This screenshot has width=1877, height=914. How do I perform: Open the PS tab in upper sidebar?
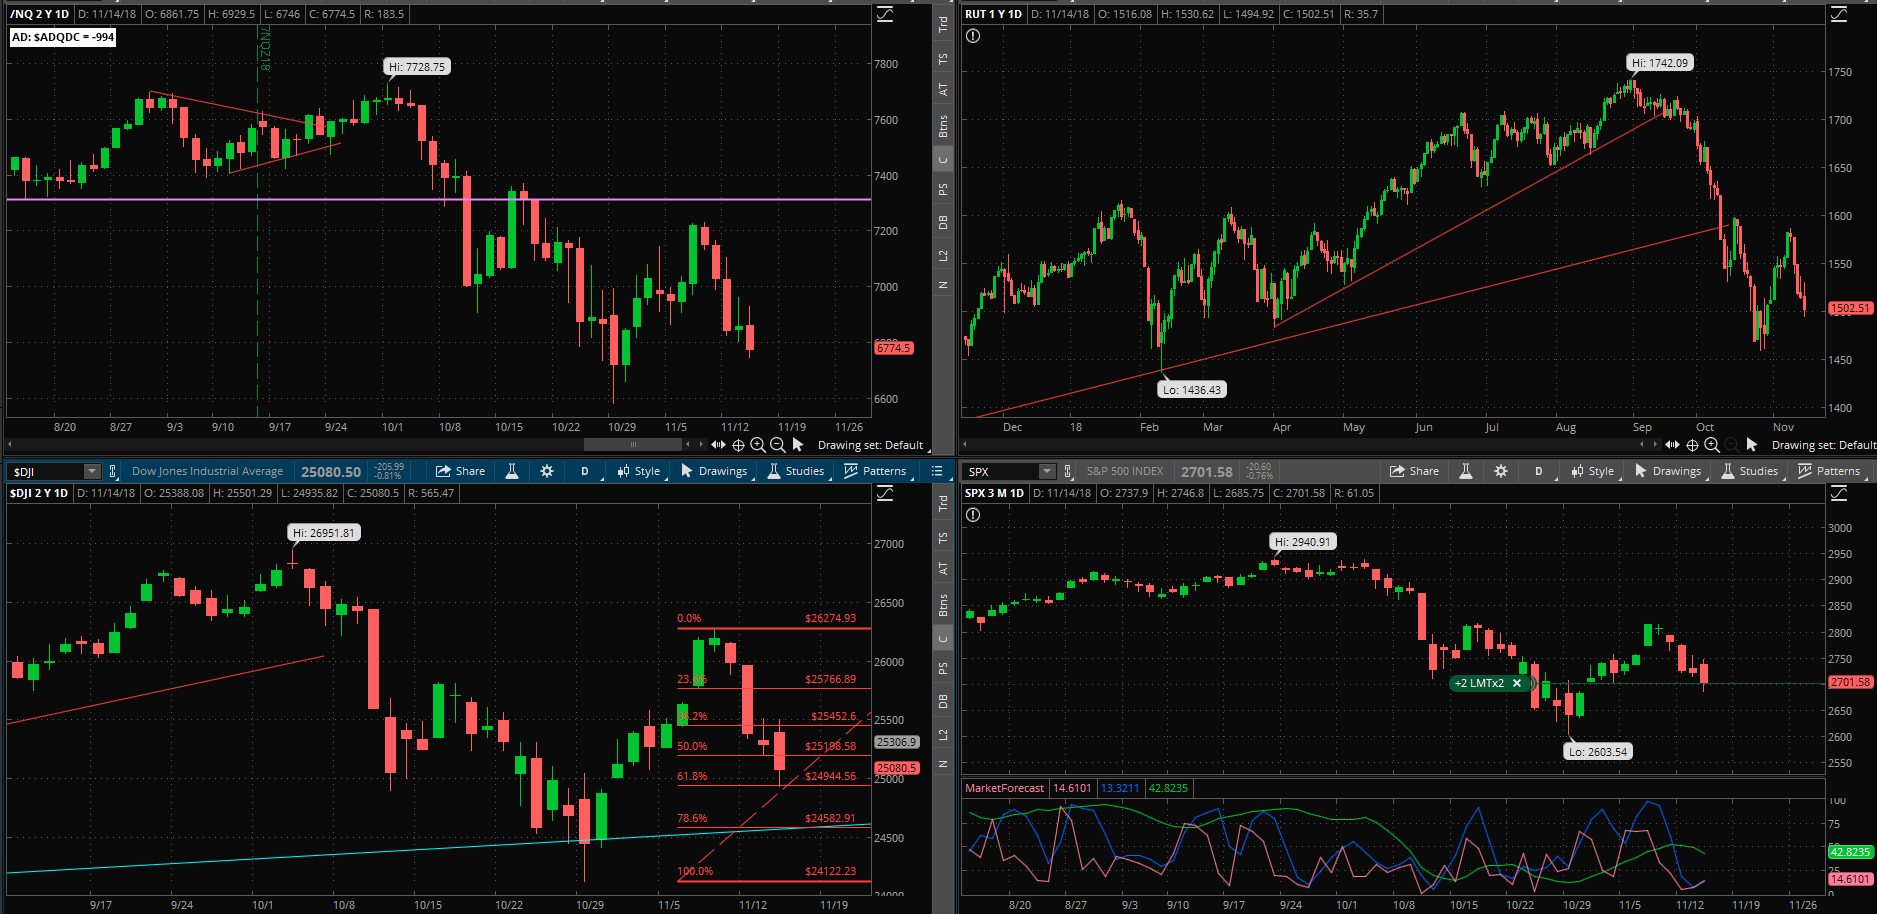pyautogui.click(x=942, y=189)
